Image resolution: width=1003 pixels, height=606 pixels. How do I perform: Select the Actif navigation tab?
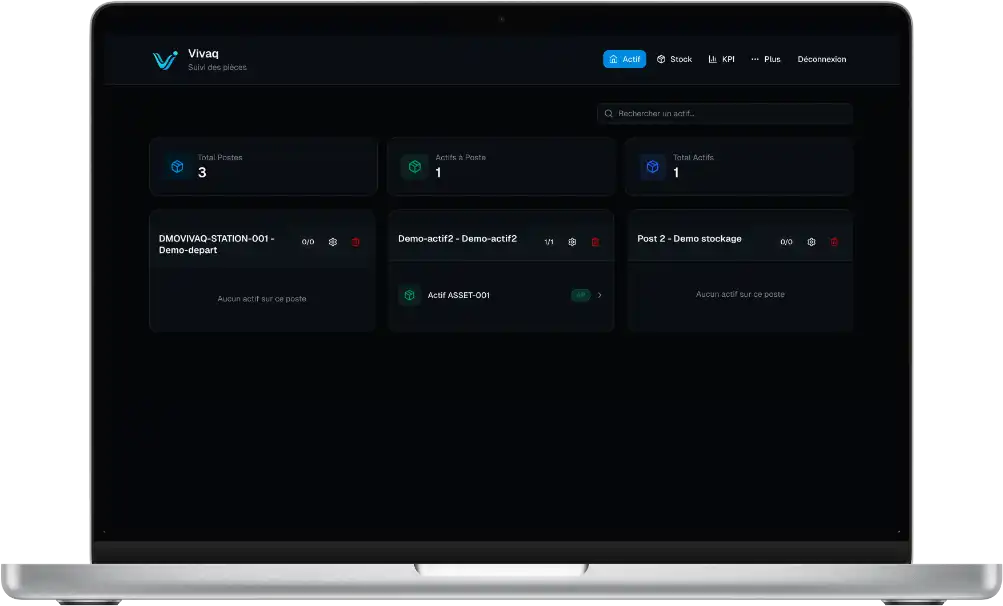point(624,60)
